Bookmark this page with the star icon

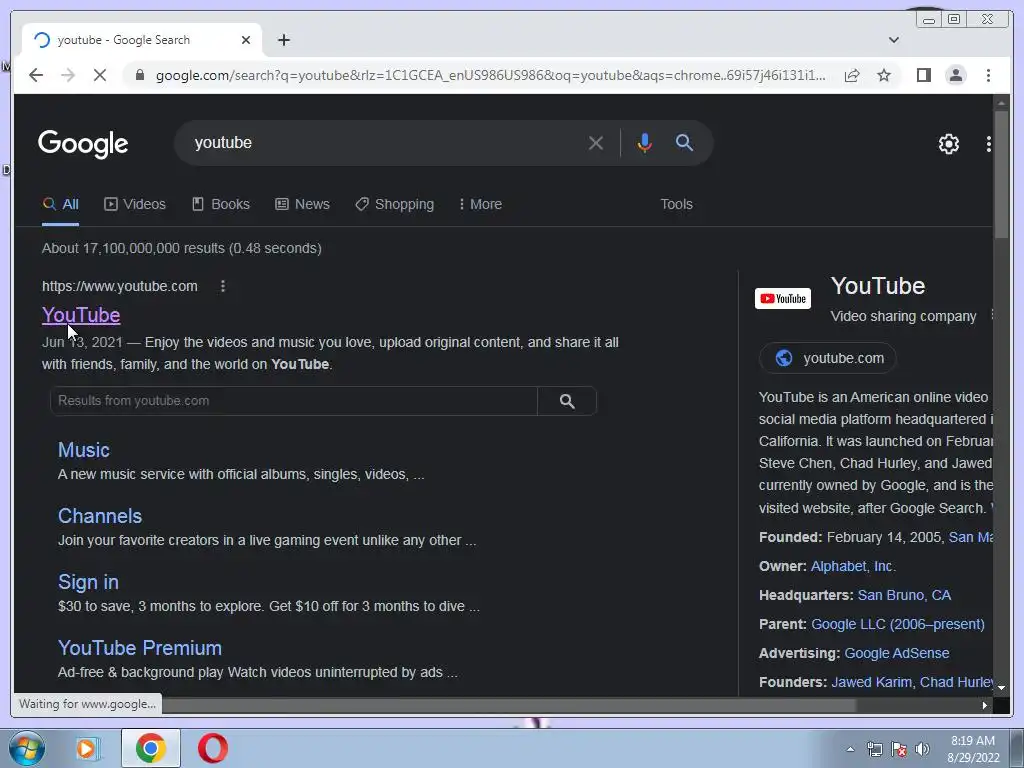884,75
